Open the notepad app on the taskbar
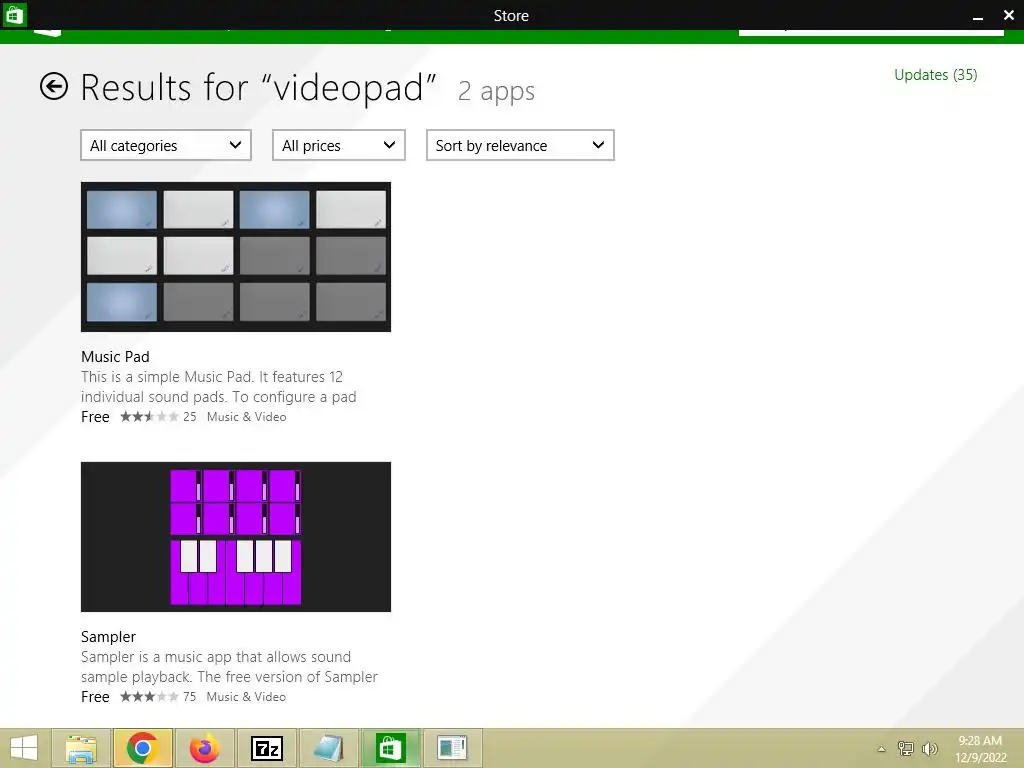Image resolution: width=1024 pixels, height=768 pixels. pos(328,748)
